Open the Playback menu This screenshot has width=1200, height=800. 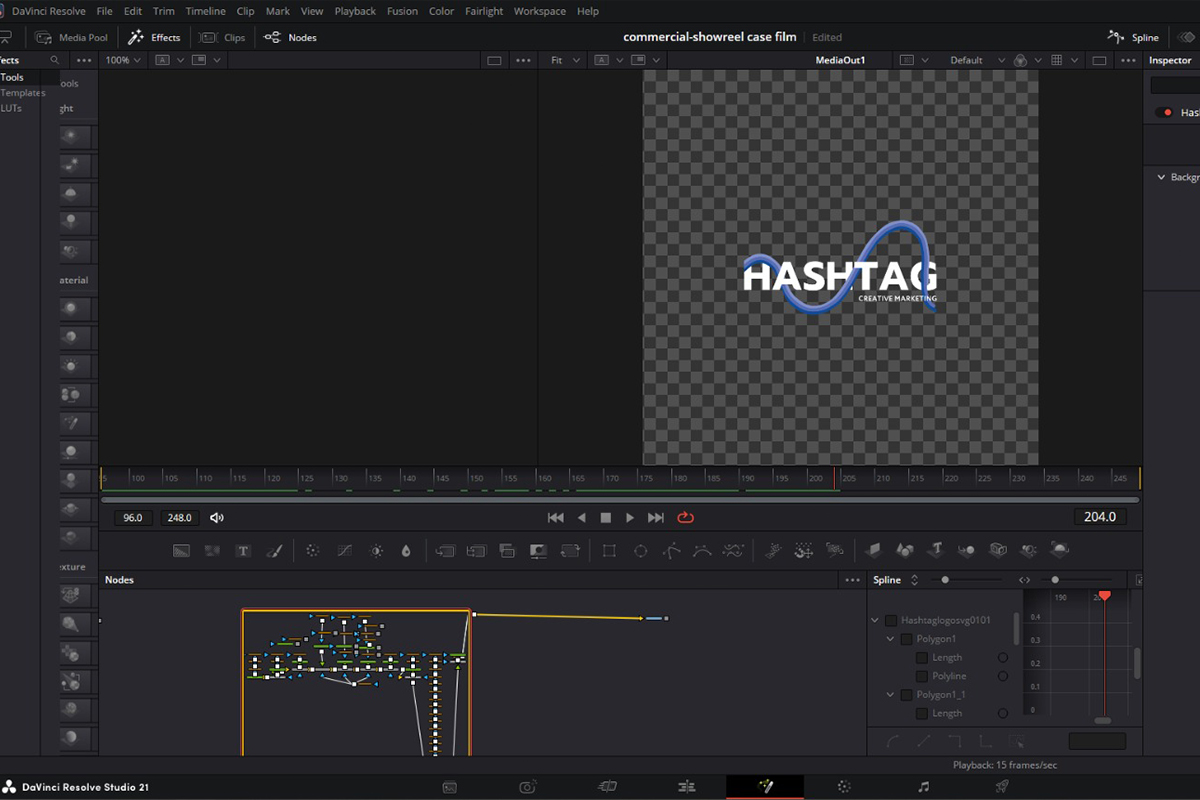tap(355, 11)
